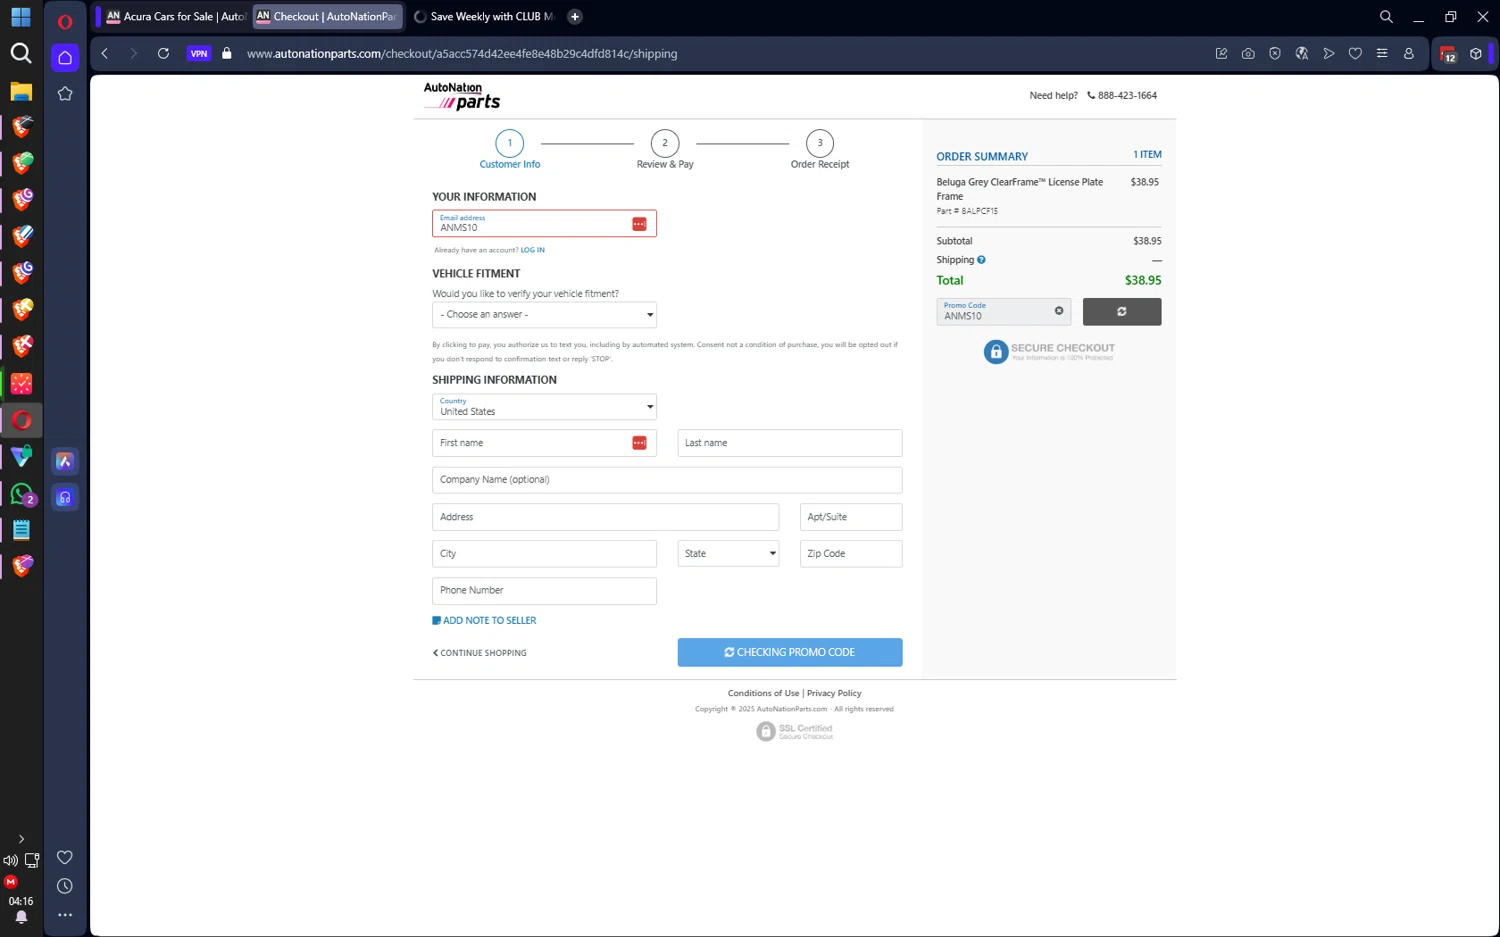Click the Last name field
Viewport: 1500px width, 937px height.
790,443
